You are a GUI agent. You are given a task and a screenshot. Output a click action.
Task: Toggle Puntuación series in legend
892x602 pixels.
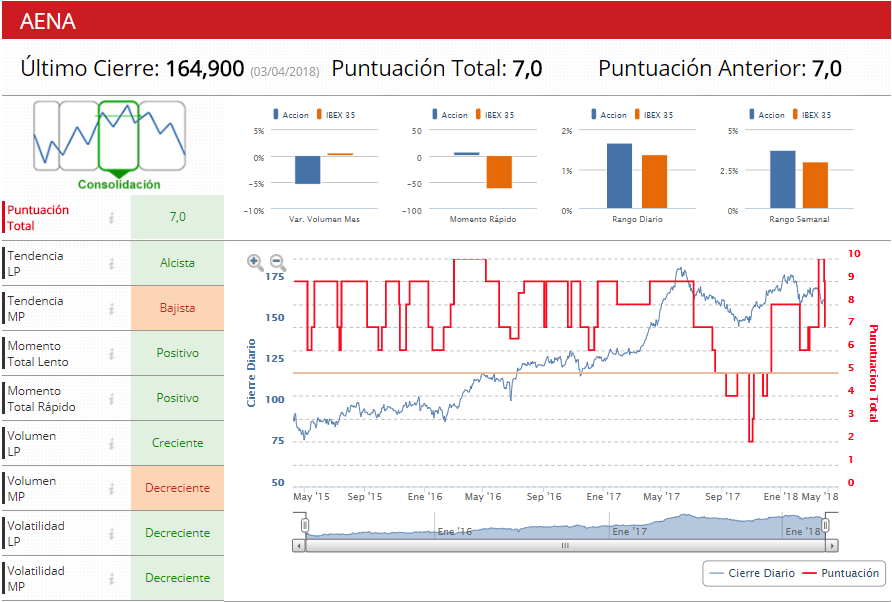click(x=841, y=573)
